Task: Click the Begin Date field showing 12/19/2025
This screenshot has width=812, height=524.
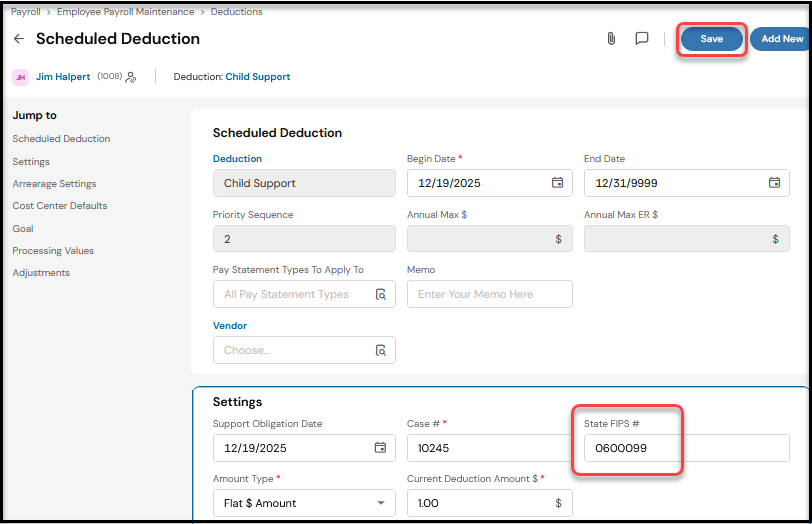Action: (489, 183)
